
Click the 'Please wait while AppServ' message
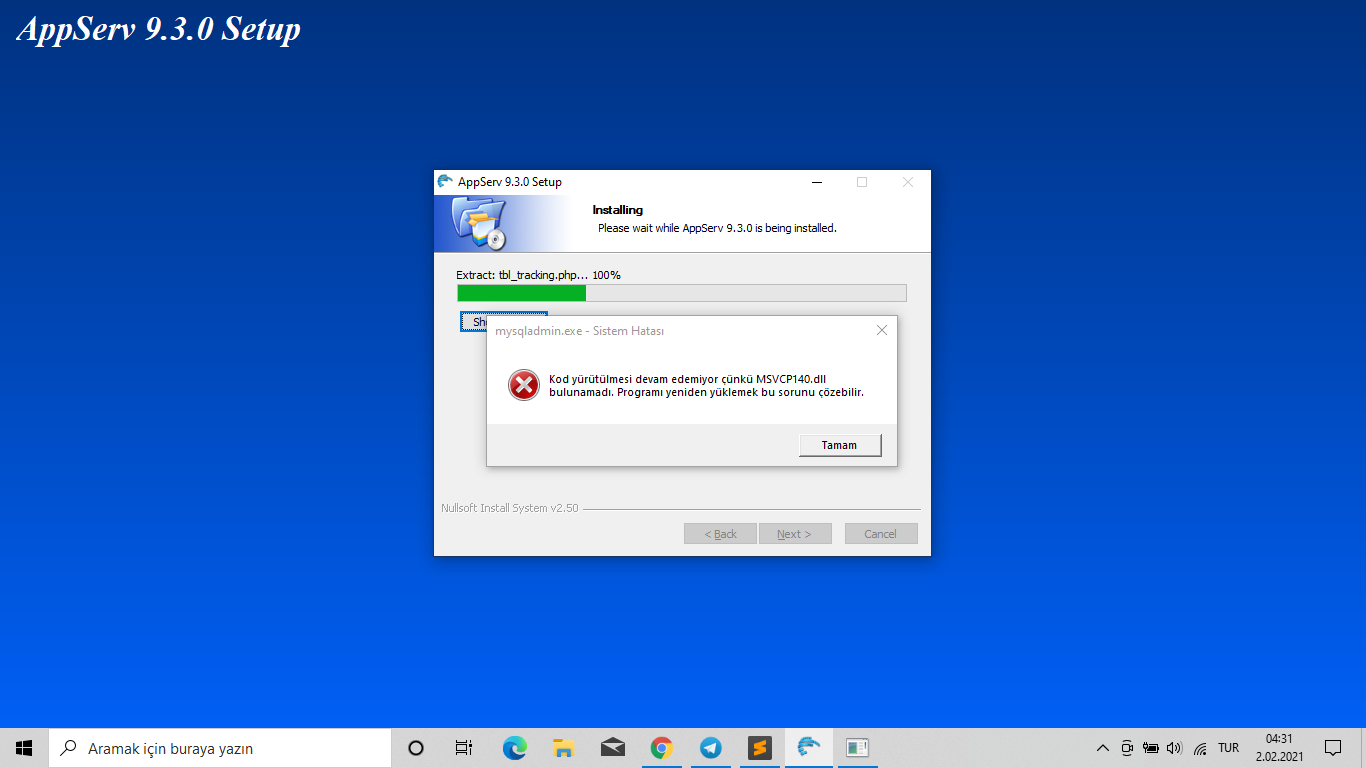[717, 228]
